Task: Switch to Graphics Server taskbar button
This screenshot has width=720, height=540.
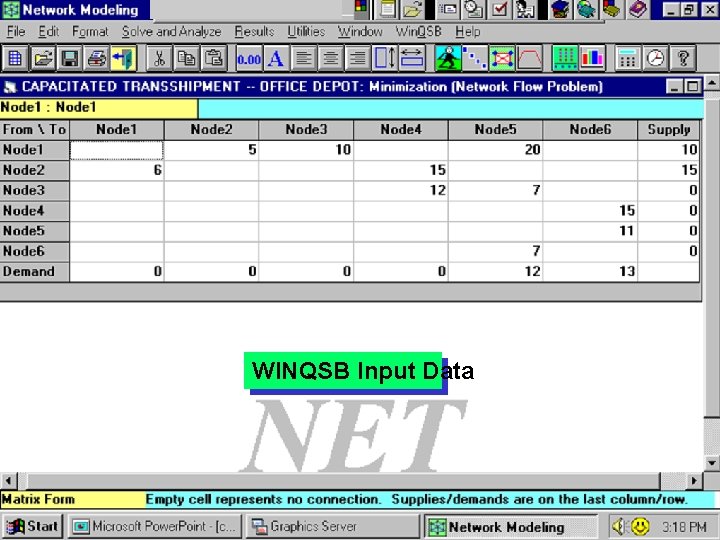Action: pos(332,526)
